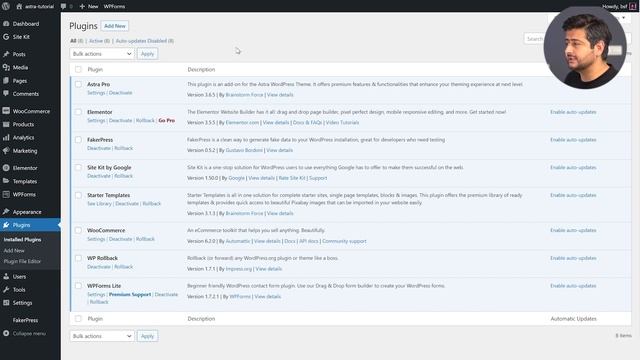
Task: Open the top Bulk actions dropdown
Action: [102, 53]
